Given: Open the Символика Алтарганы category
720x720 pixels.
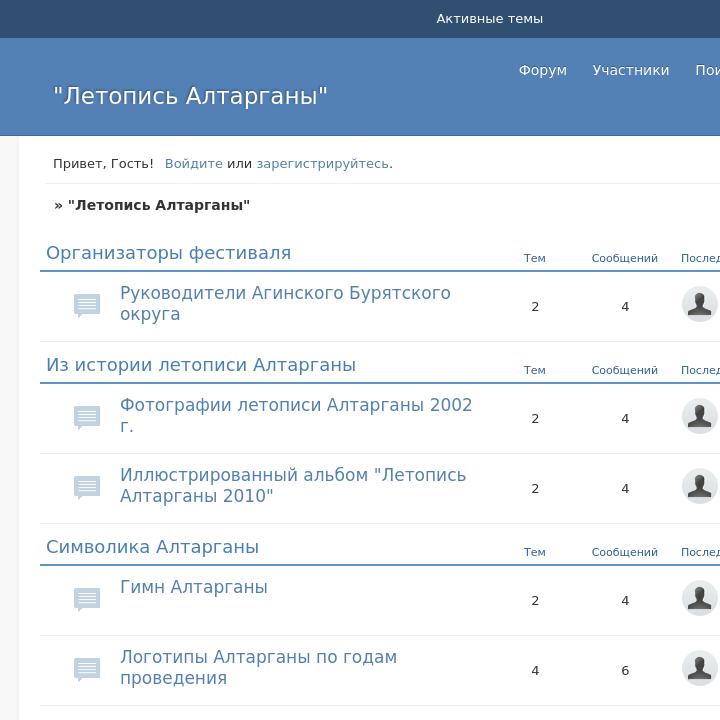Looking at the screenshot, I should [x=152, y=547].
